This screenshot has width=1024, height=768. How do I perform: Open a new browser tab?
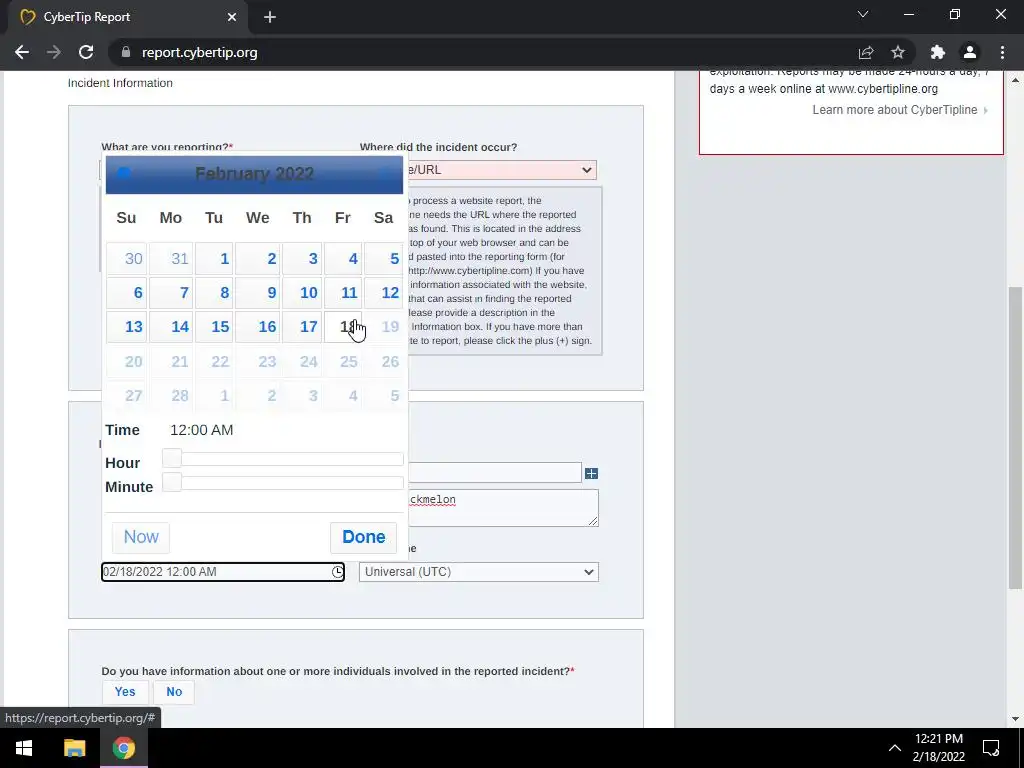[x=270, y=17]
